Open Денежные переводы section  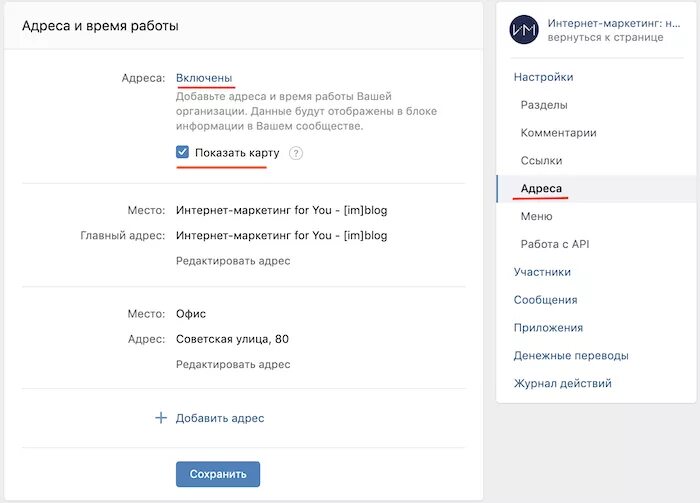point(571,355)
